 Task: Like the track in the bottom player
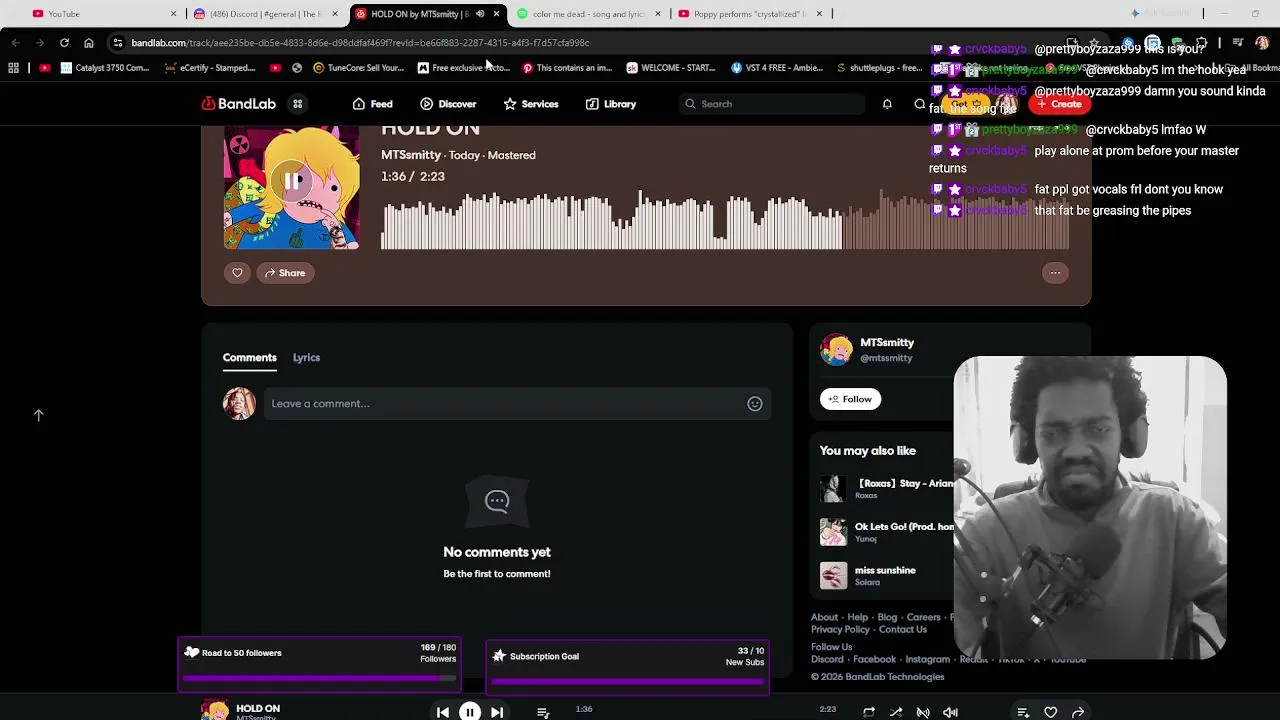[x=1051, y=712]
